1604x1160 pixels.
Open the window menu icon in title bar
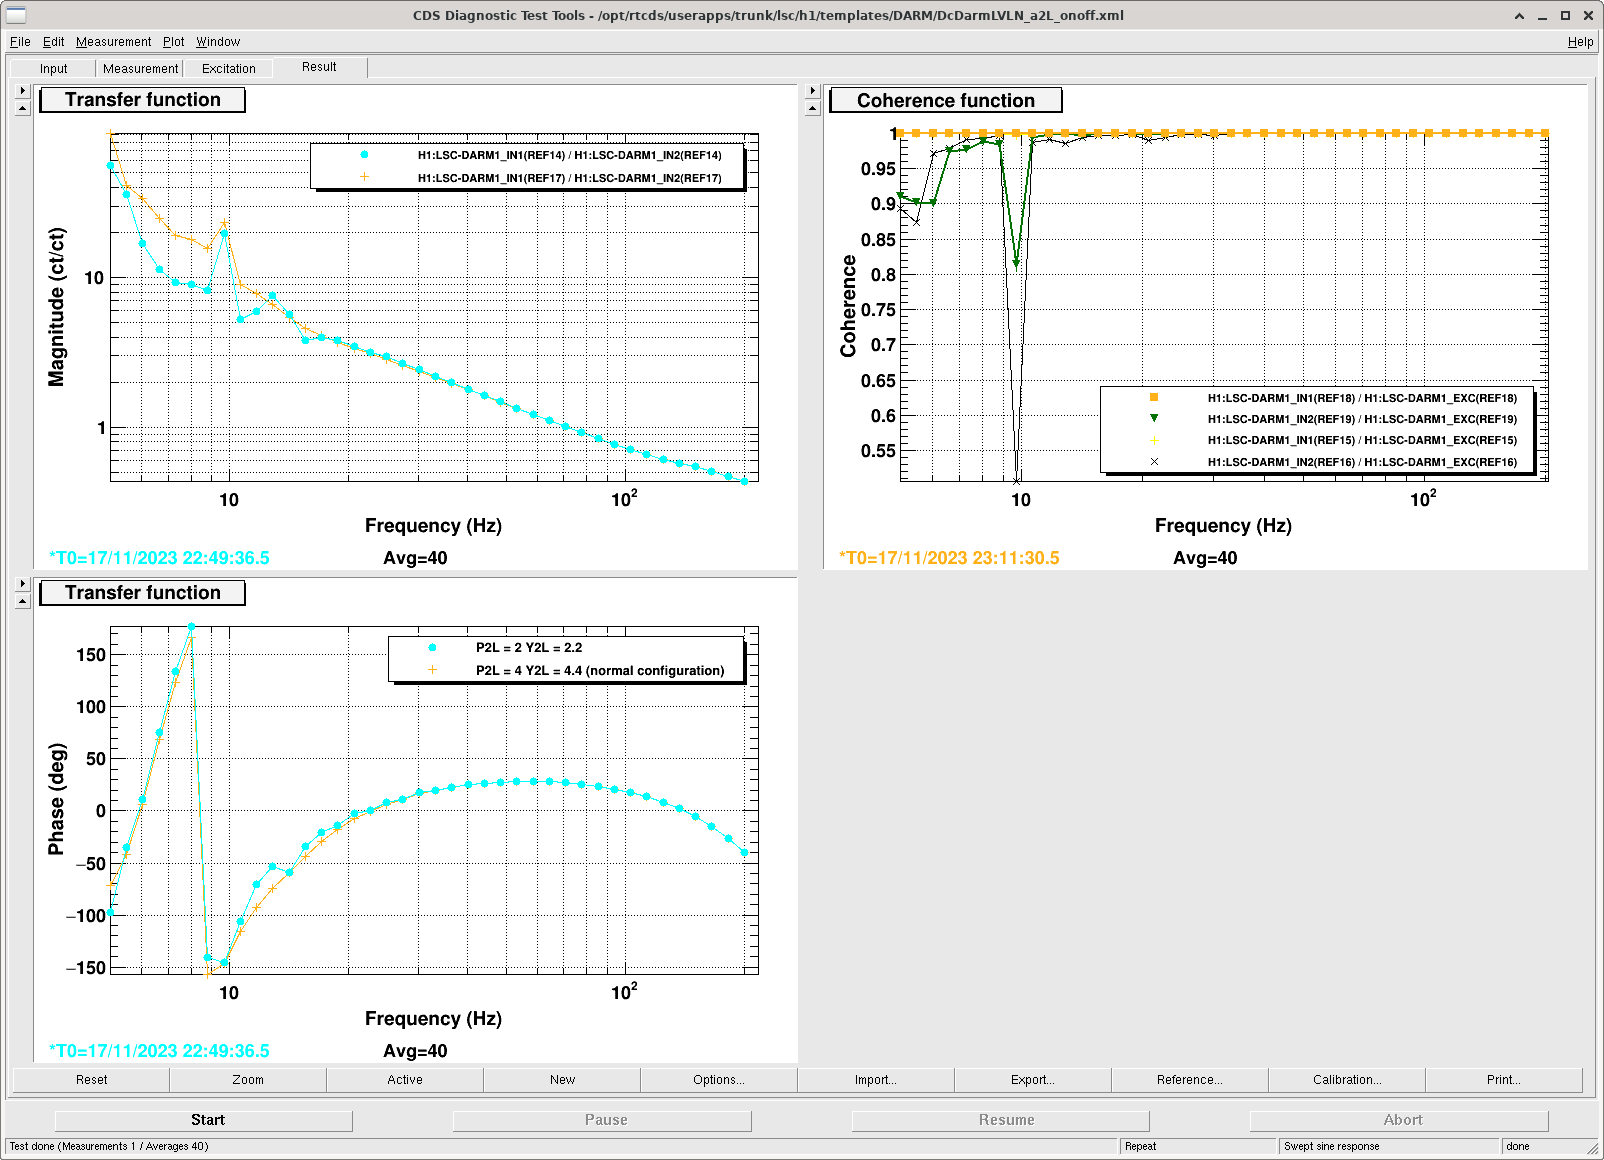click(x=16, y=15)
